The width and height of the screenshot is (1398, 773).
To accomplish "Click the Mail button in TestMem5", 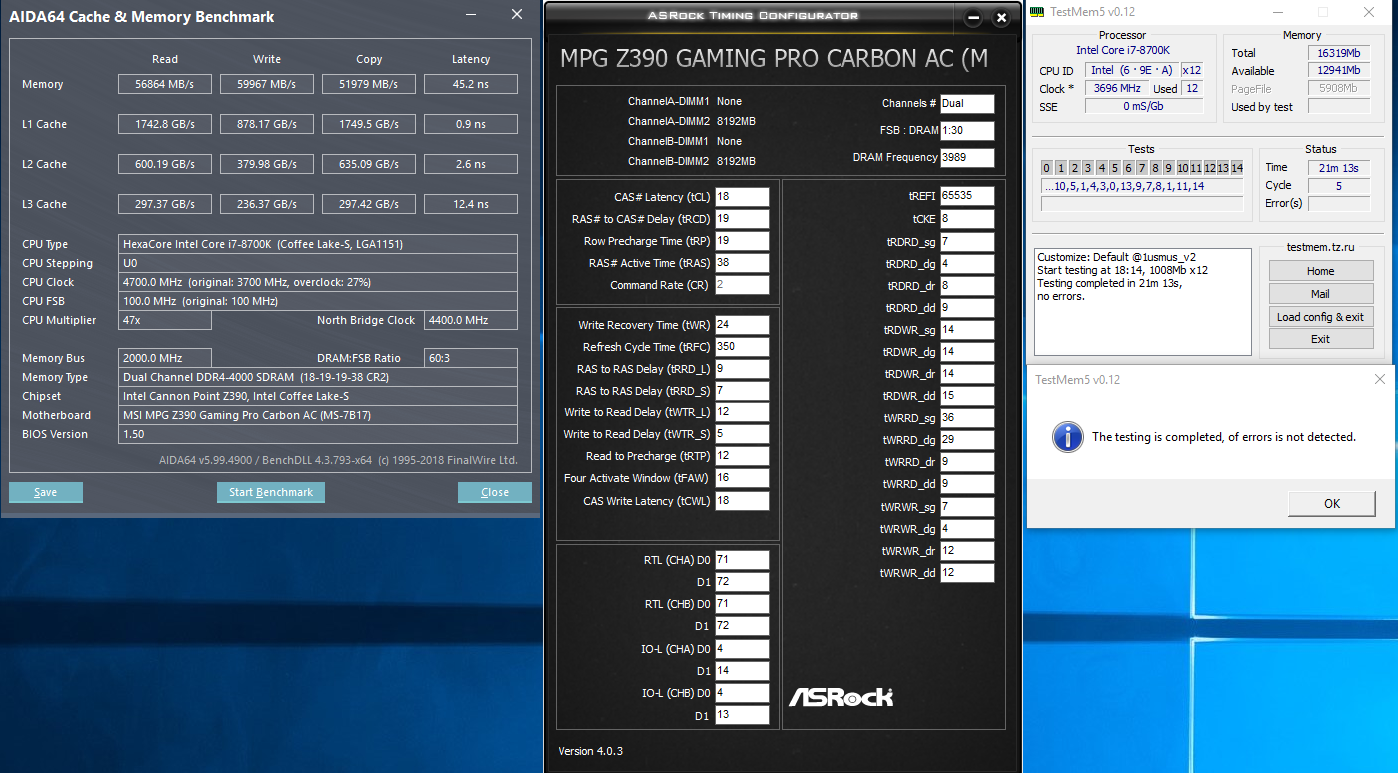I will (x=1320, y=294).
